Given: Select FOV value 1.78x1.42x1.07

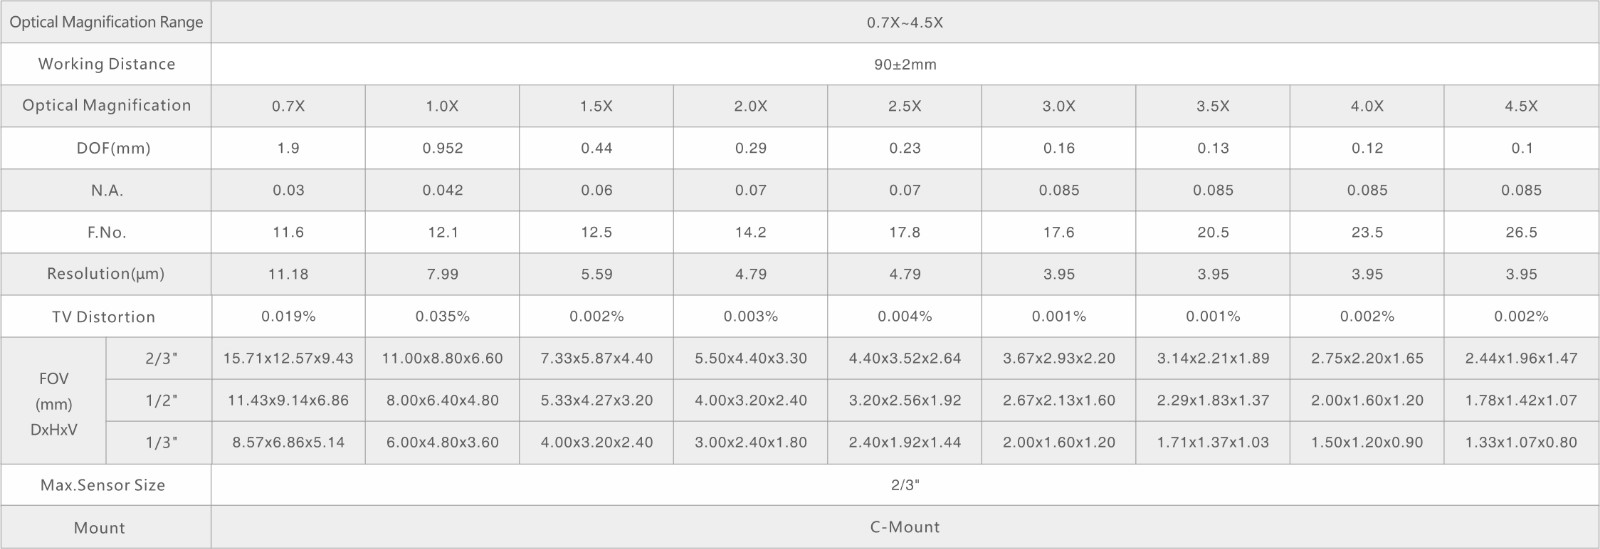Looking at the screenshot, I should [x=1521, y=400].
